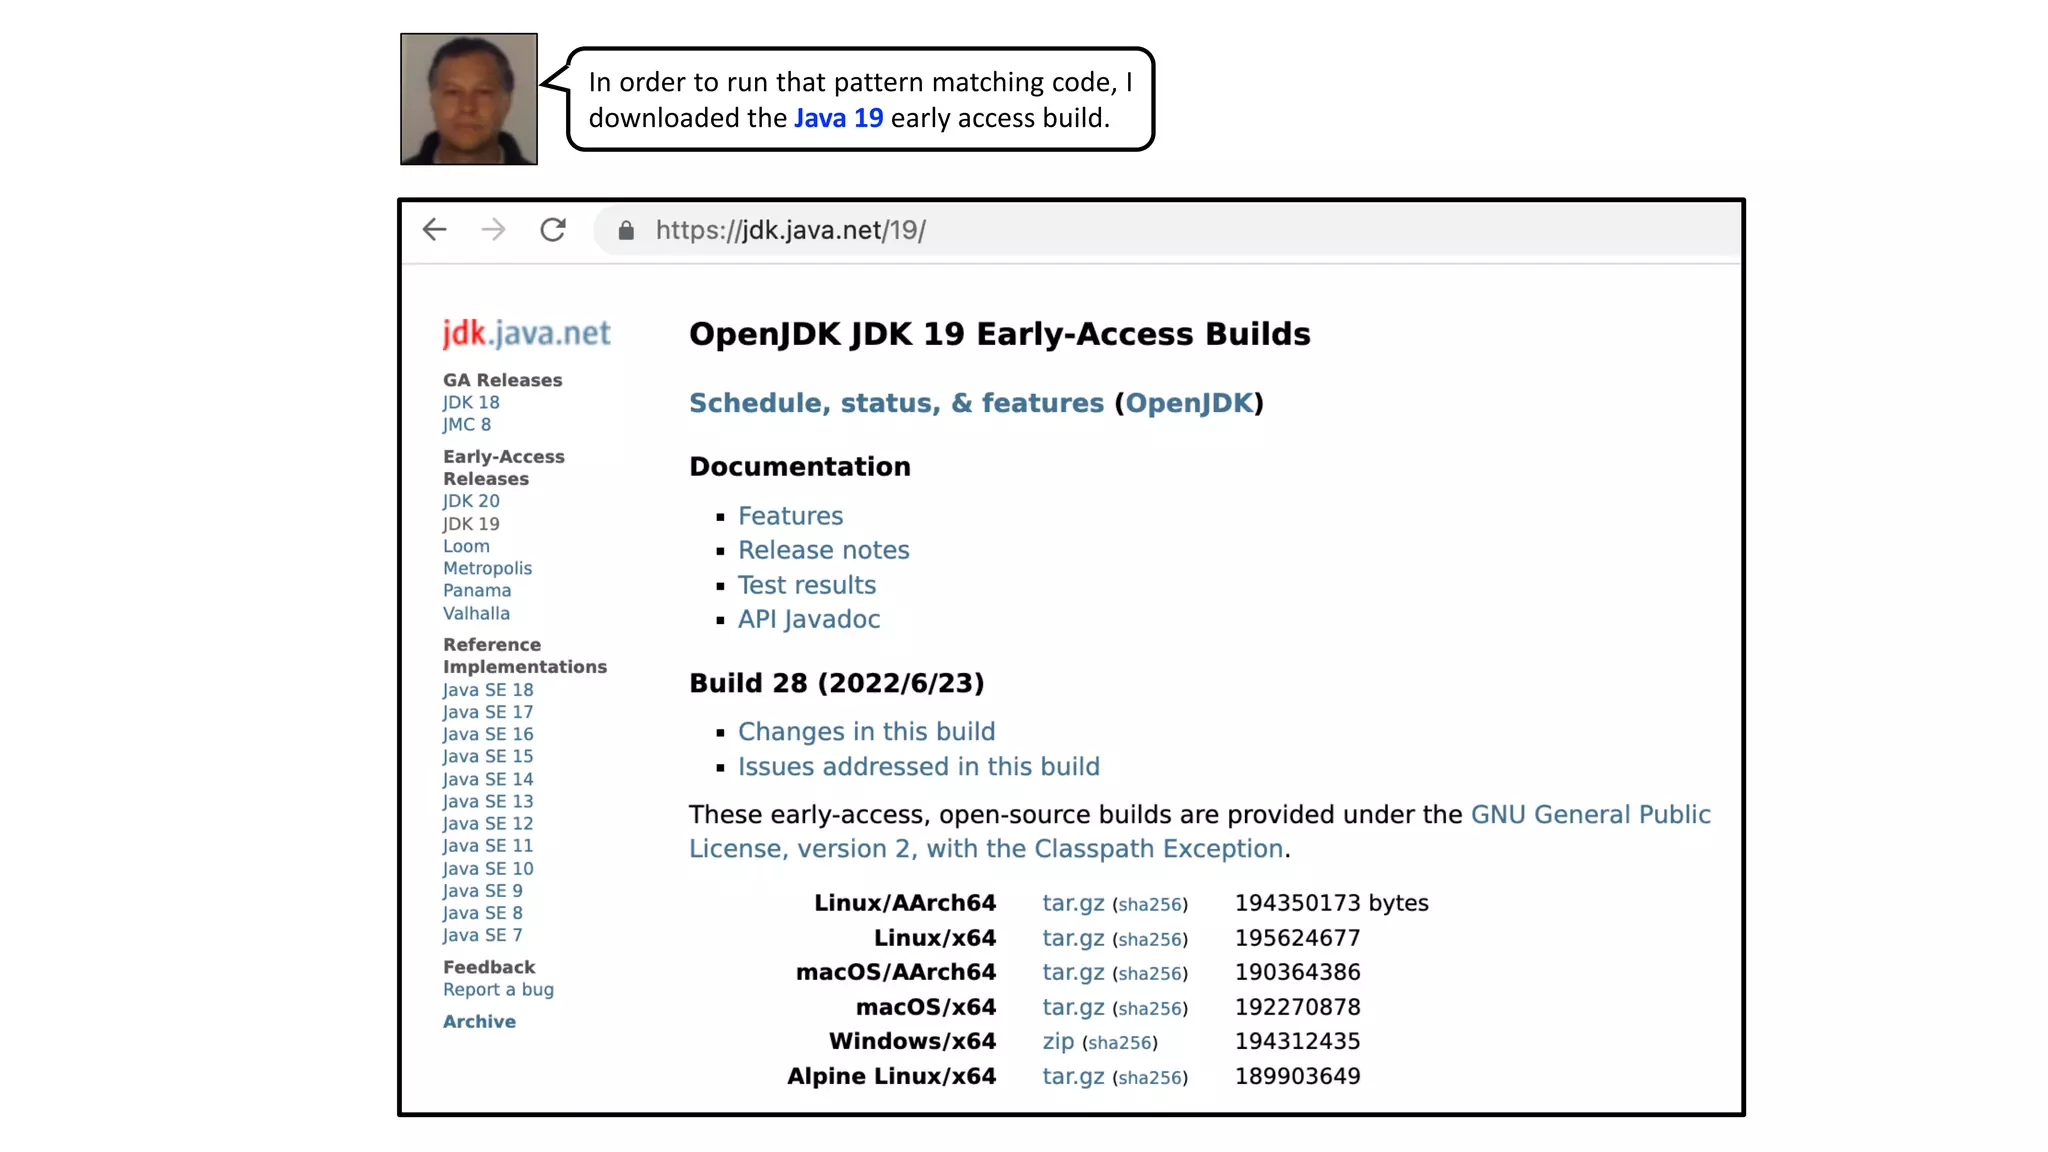Open Java SE 8 reference implementation

click(x=483, y=912)
